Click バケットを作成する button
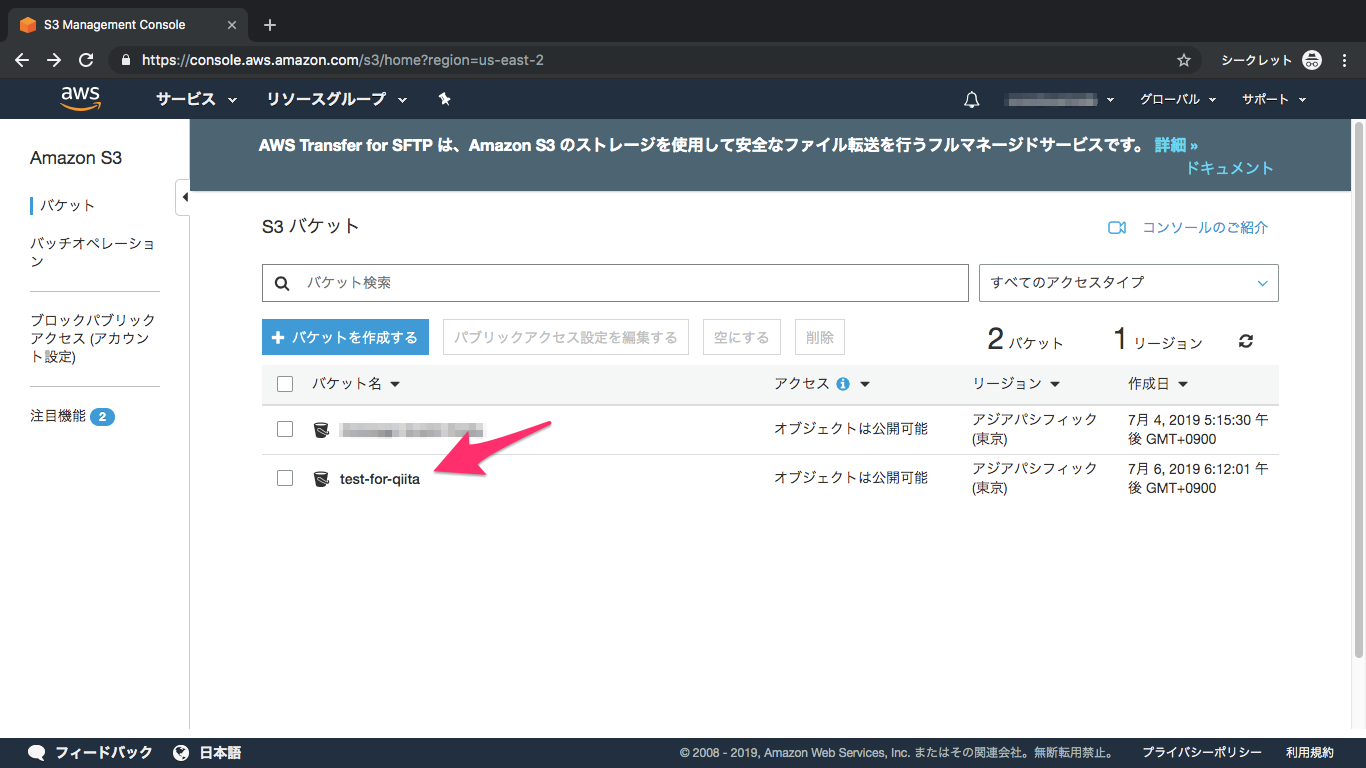 [345, 338]
